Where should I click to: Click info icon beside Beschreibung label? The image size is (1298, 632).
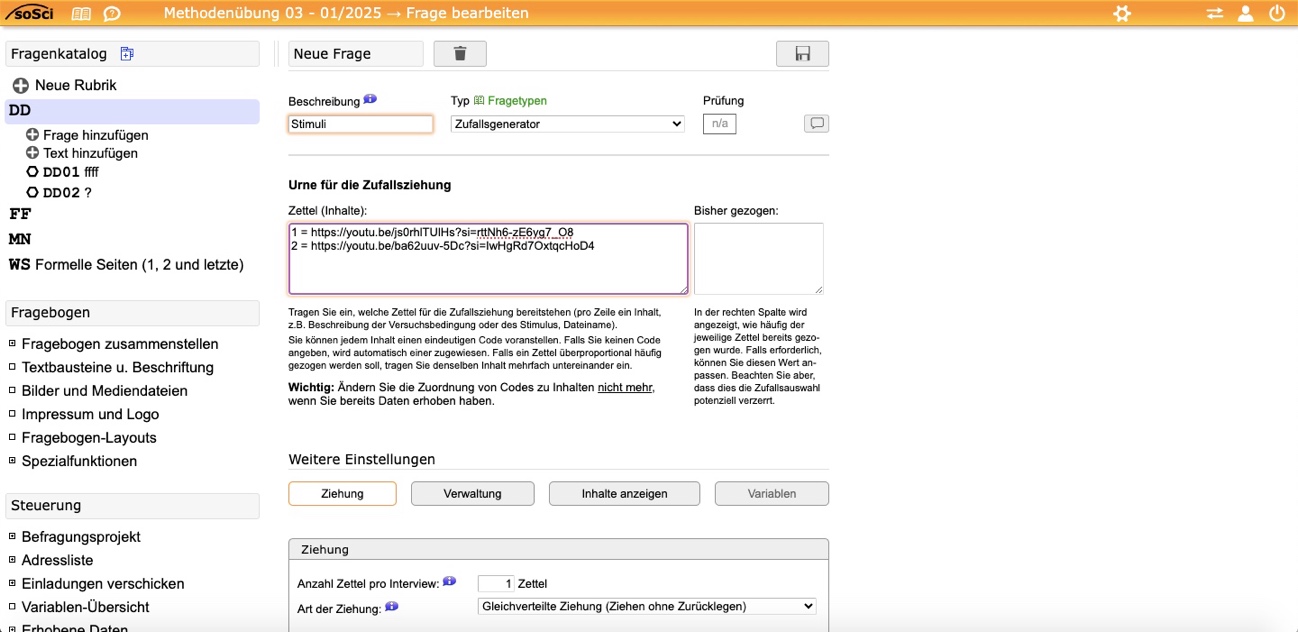[370, 100]
